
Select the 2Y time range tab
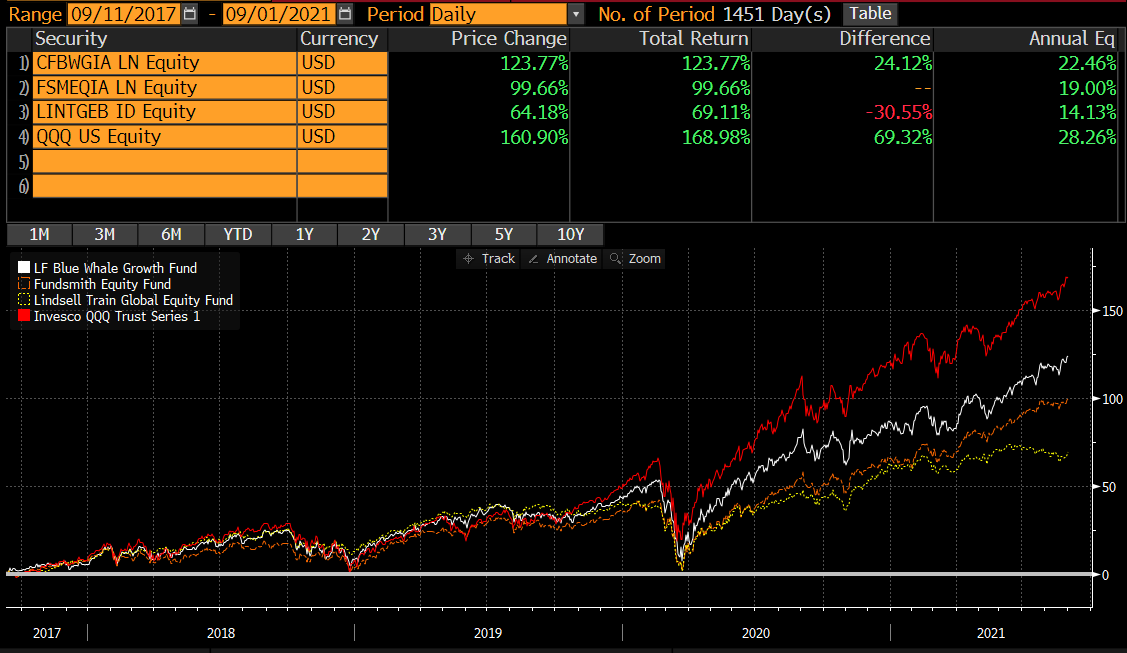tap(371, 234)
